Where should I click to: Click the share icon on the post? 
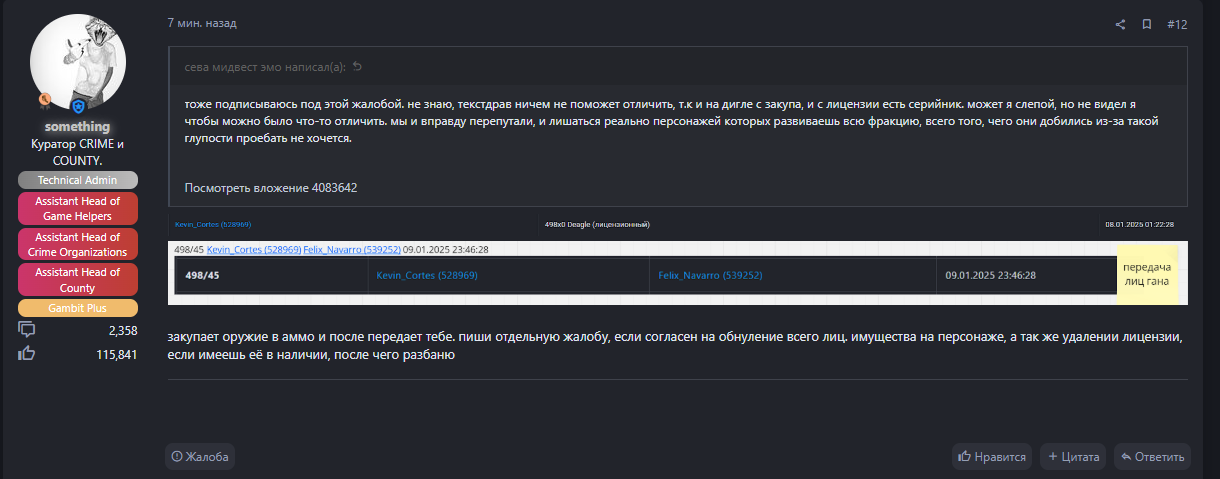(1120, 24)
